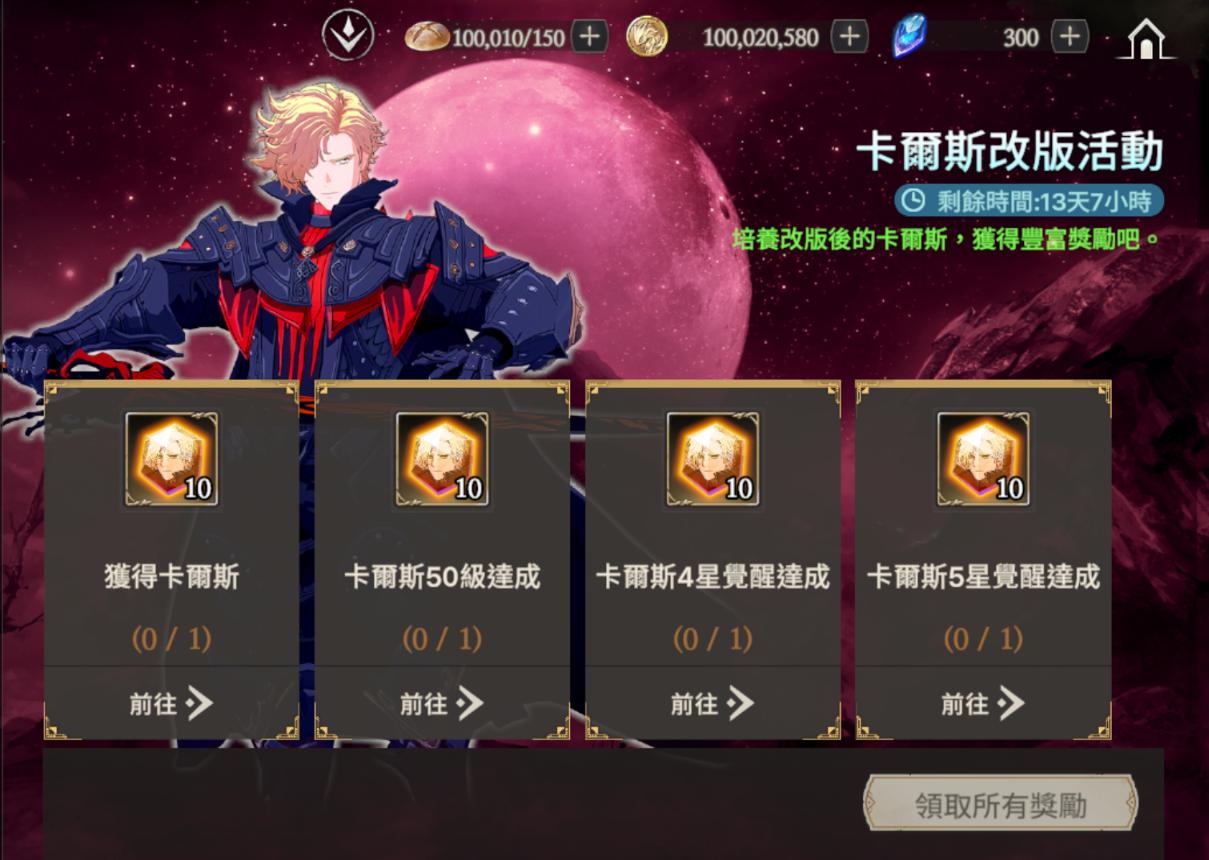Select reward shard icon for 卡爾斯50級達成
Image resolution: width=1209 pixels, height=860 pixels.
click(x=442, y=459)
